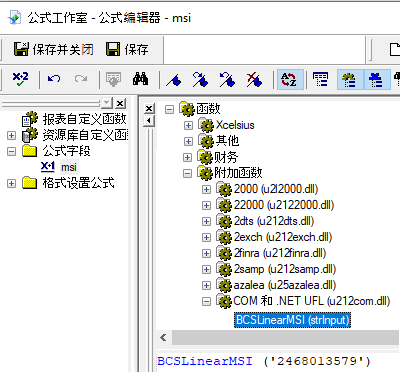Expand the 2samp (u212samp.dll) node
Viewport: 400px width, 372px height.
point(206,269)
